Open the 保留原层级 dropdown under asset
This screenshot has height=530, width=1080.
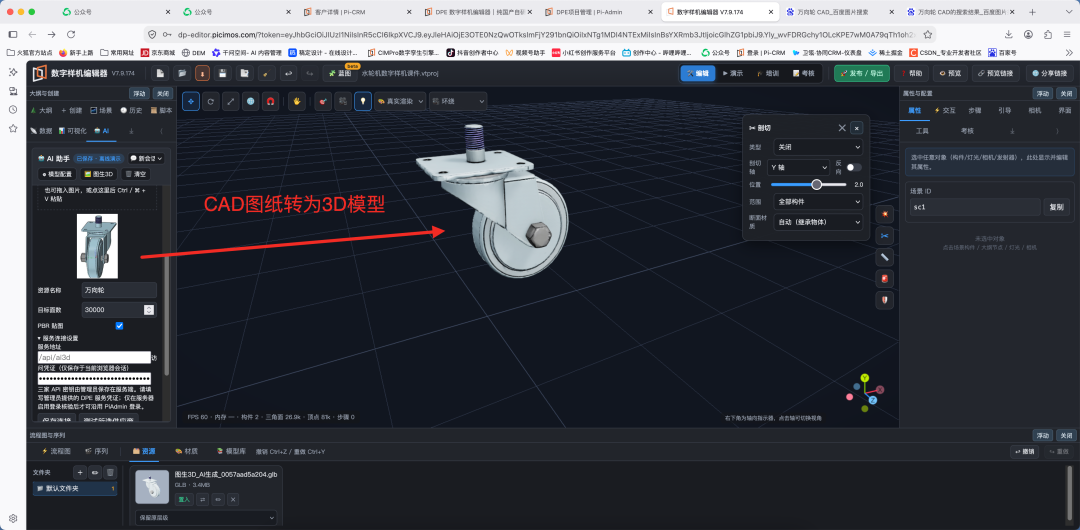(x=206, y=517)
